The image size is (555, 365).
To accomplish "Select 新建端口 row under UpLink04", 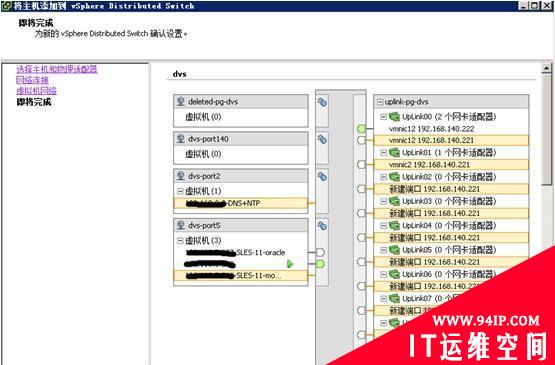I will [451, 238].
